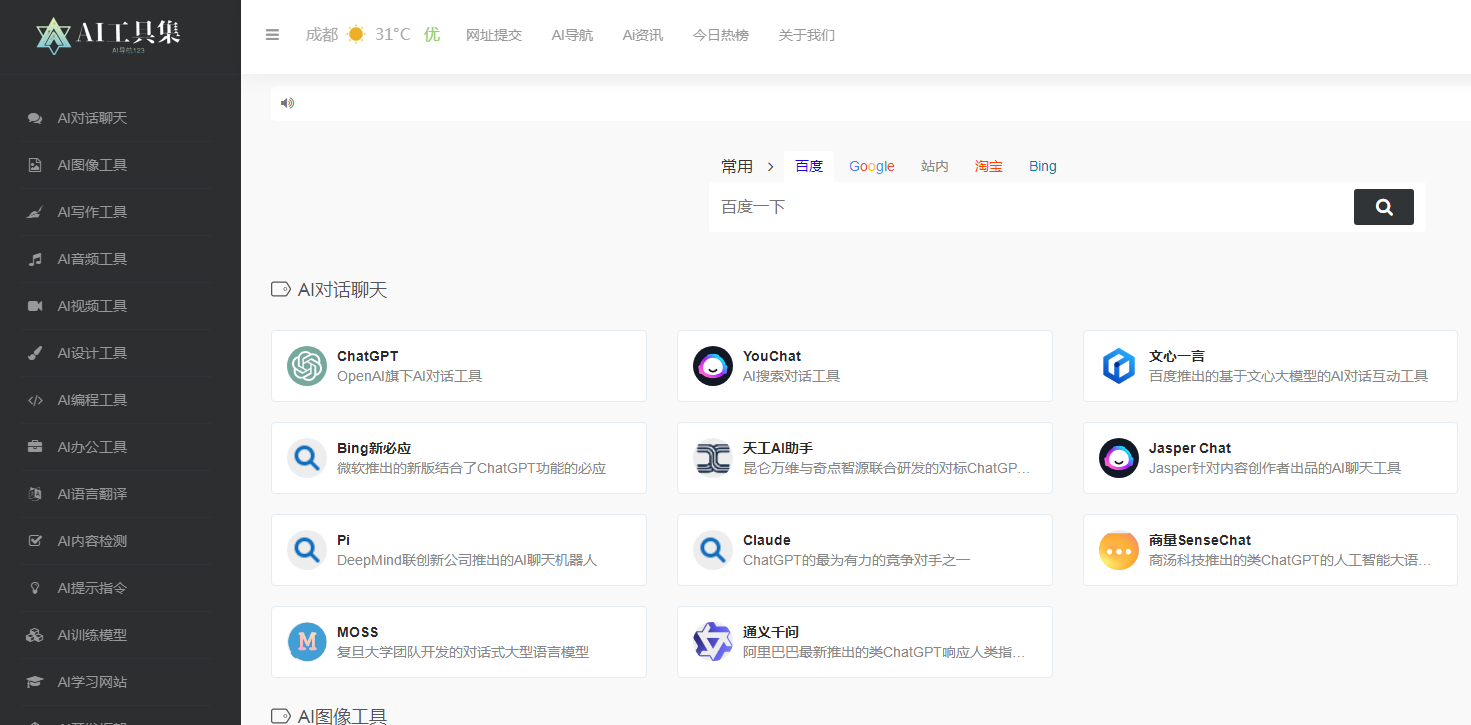Expand the 常用 search category chevron
Screen dimensions: 1471x725
pos(770,167)
